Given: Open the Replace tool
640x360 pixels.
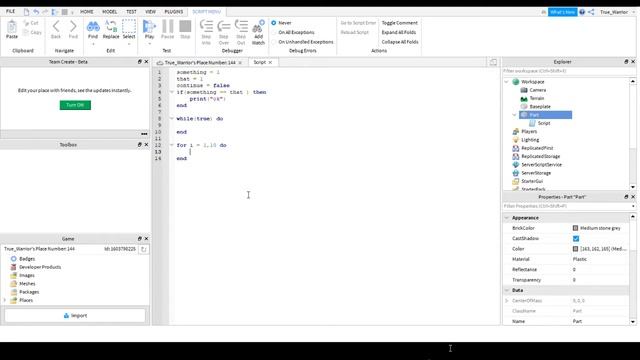Looking at the screenshot, I should (x=111, y=27).
